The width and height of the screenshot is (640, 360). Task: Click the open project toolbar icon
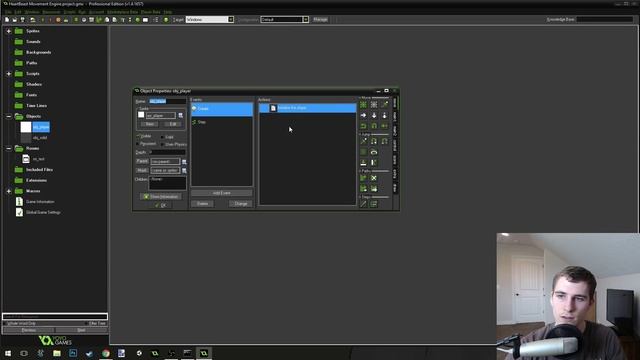(x=15, y=20)
